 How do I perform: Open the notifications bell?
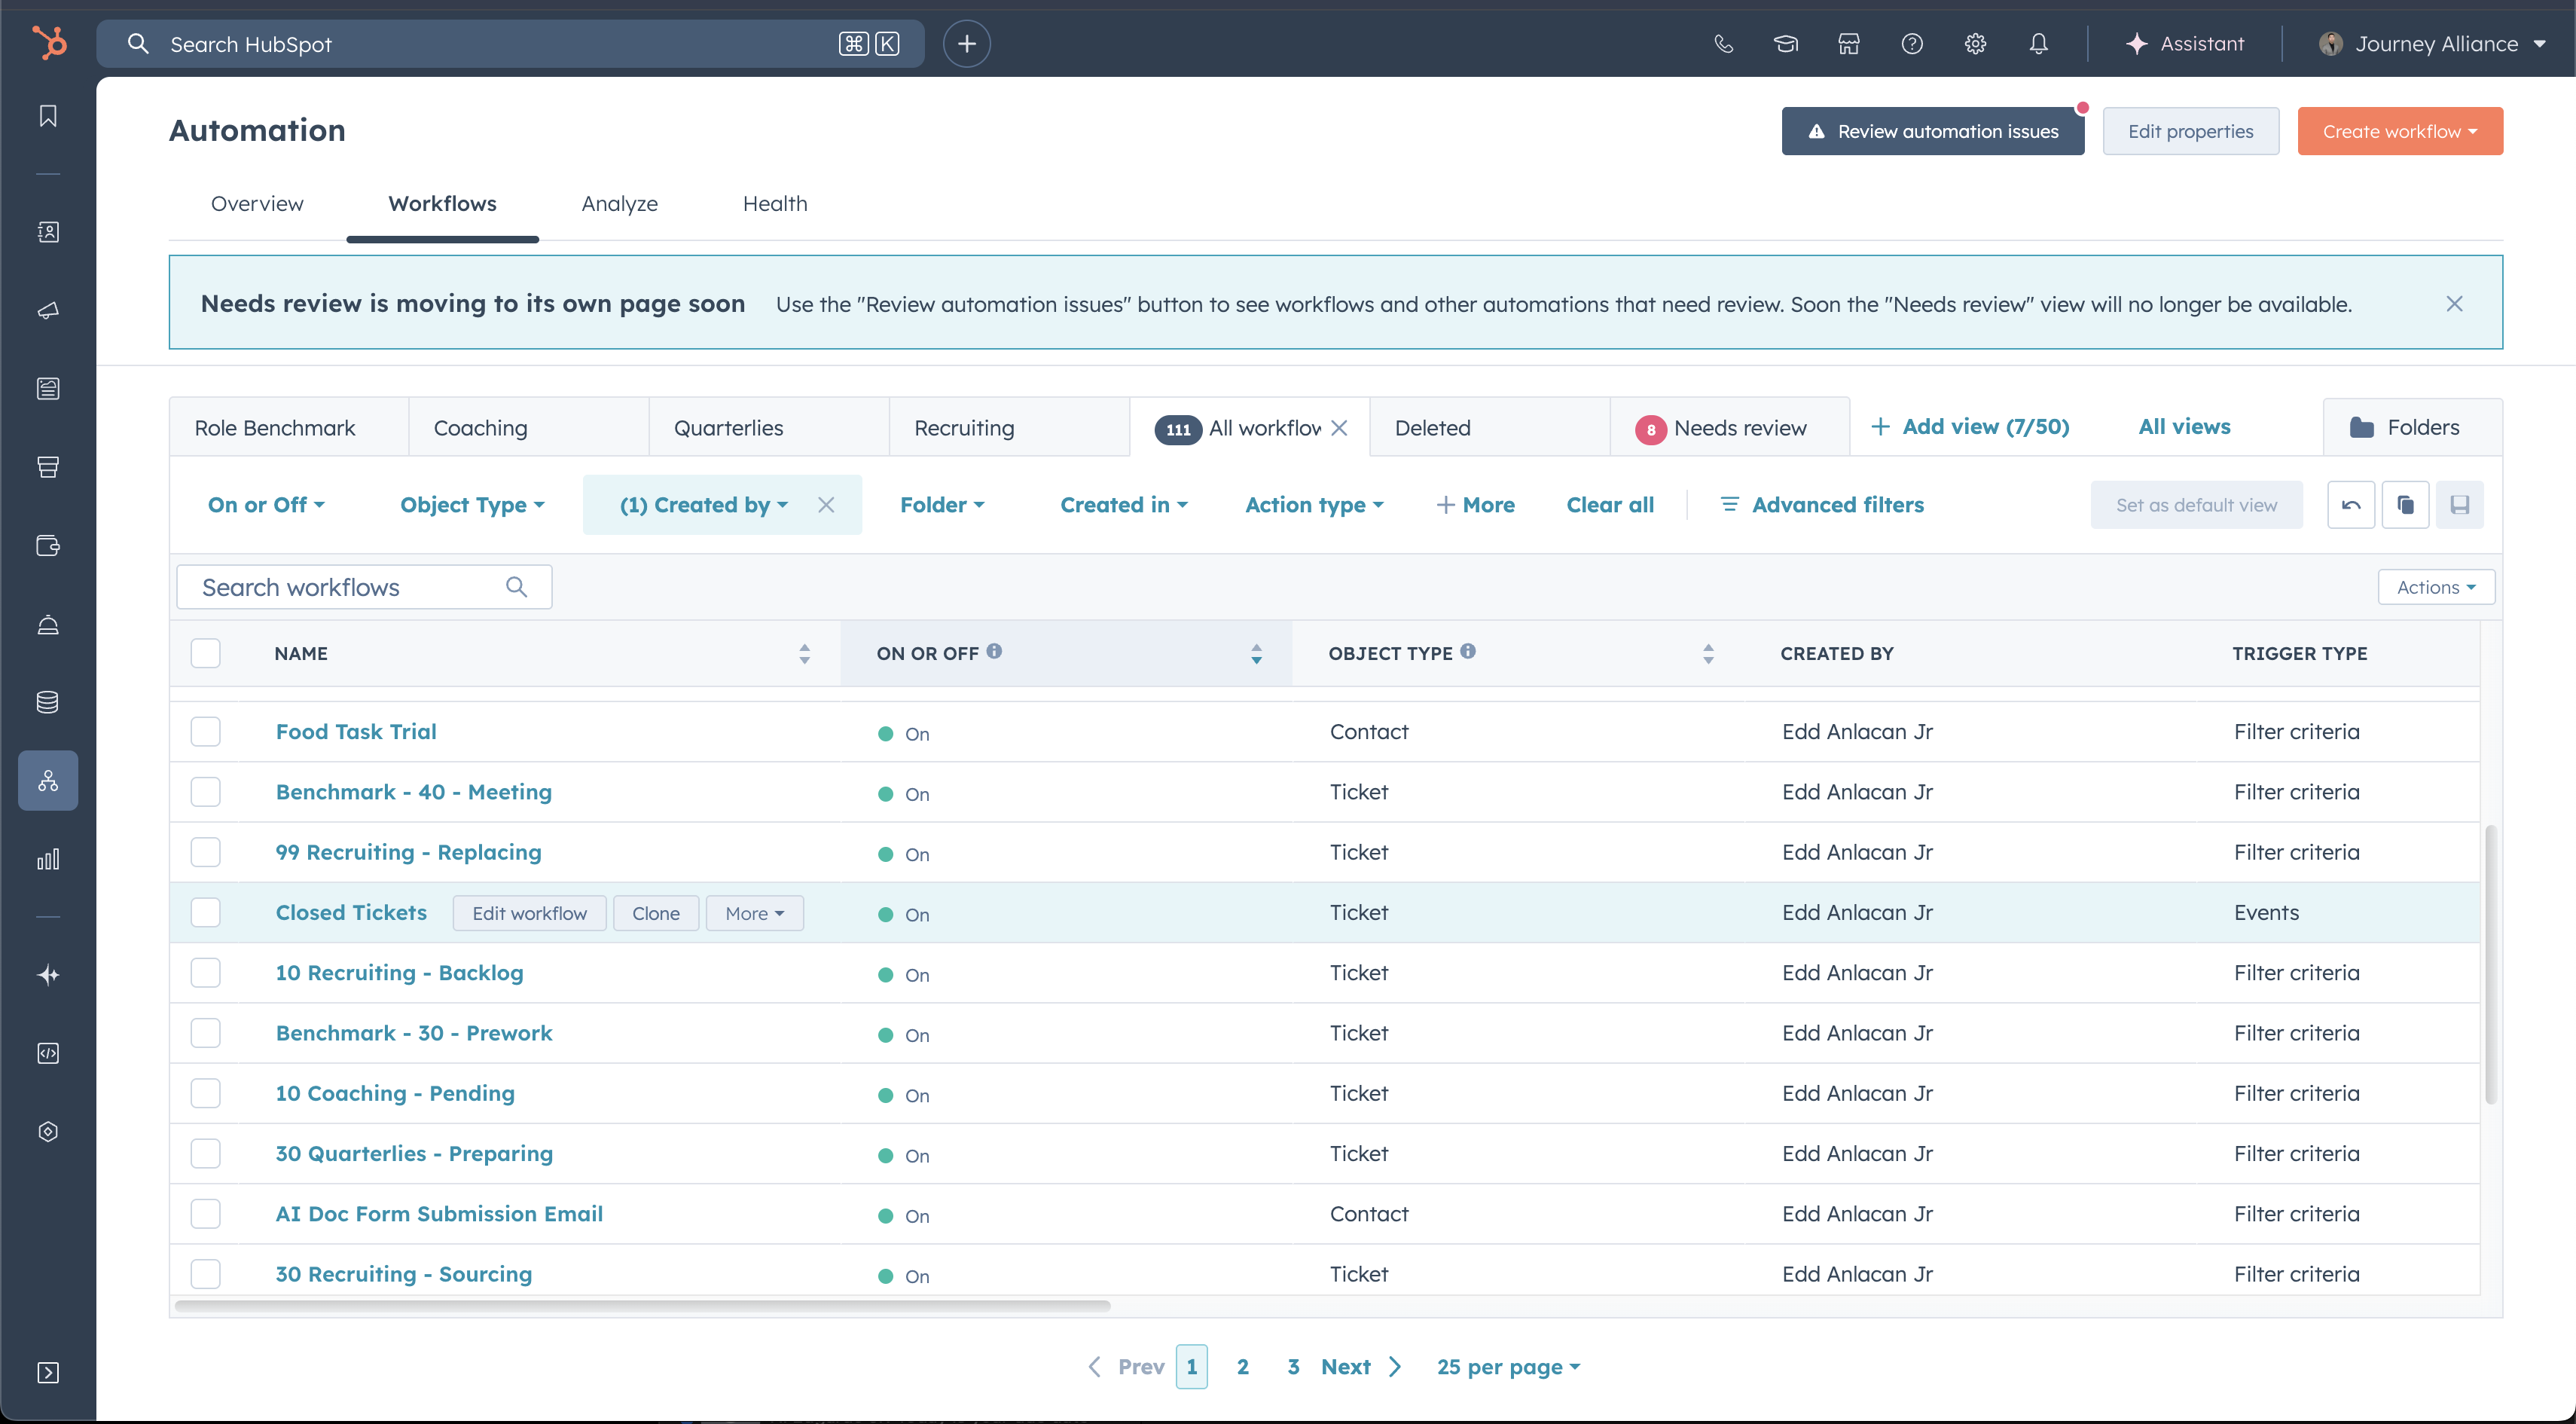[2038, 44]
